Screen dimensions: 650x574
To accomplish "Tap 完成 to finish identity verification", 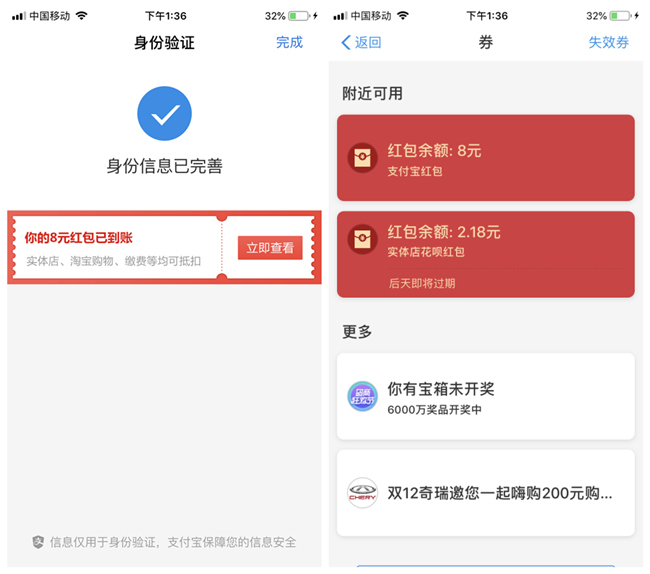I will click(289, 42).
